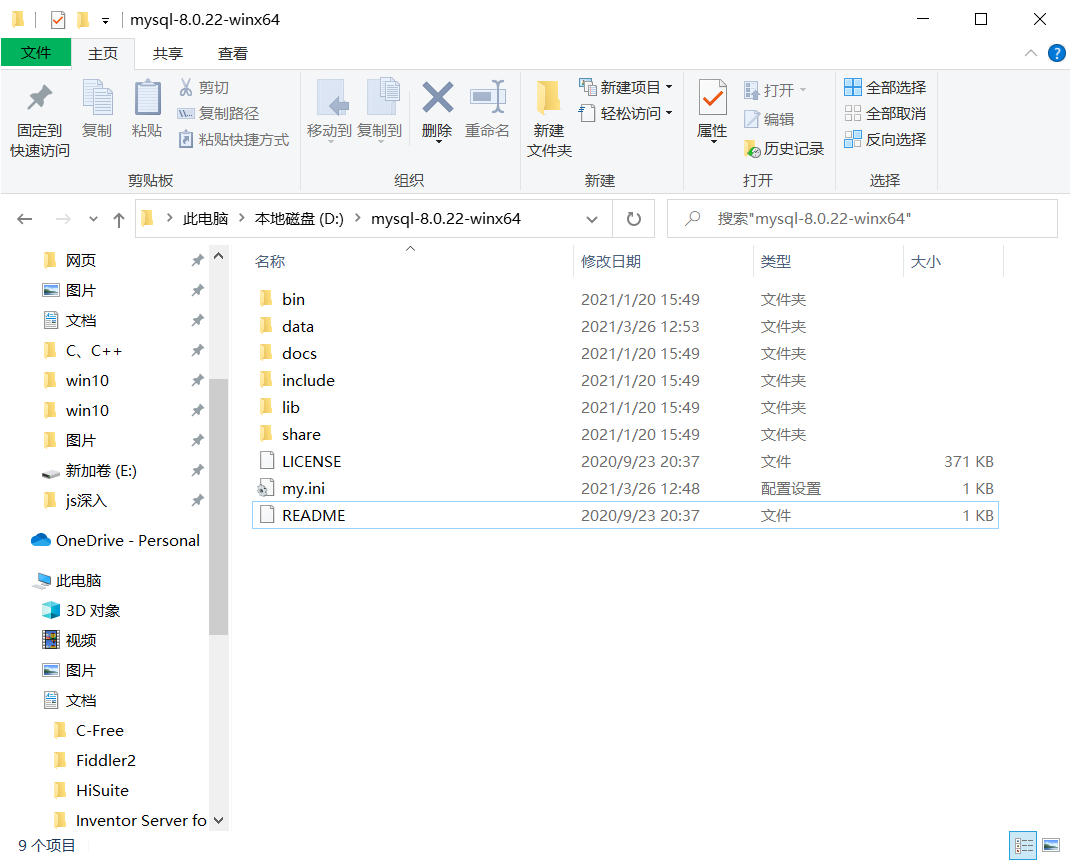1071x861 pixels.
Task: Select the my.ini configuration file
Action: (625, 489)
